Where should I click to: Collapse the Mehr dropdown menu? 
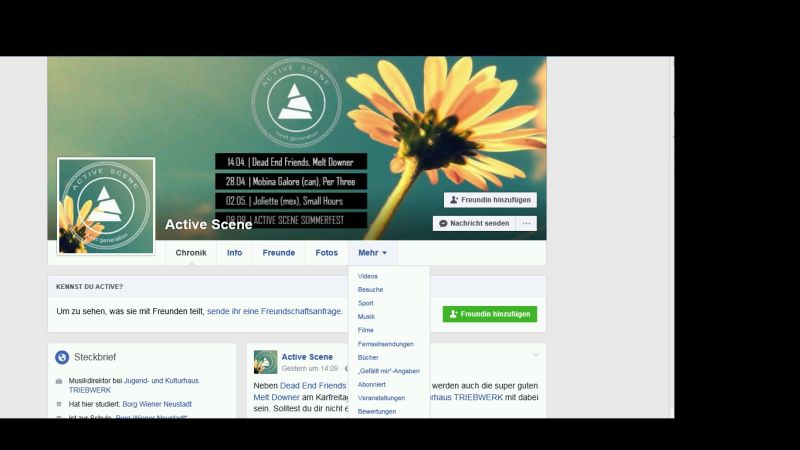pyautogui.click(x=372, y=253)
